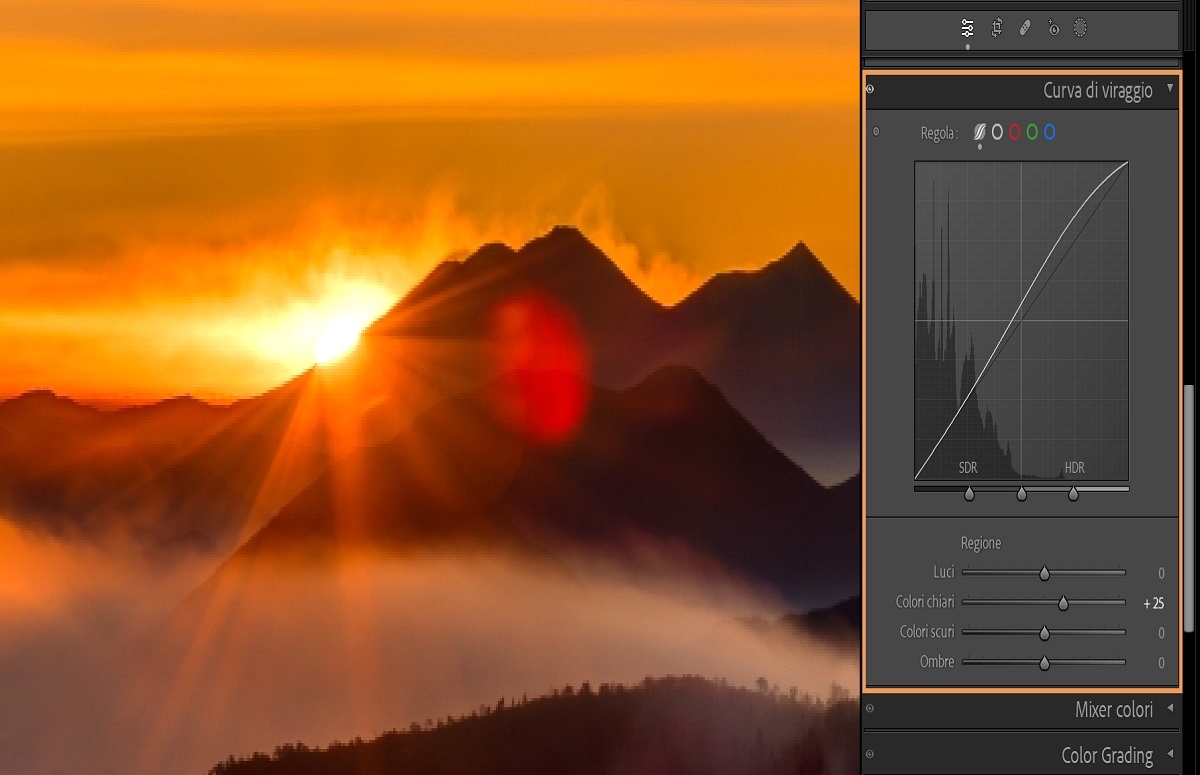1200x775 pixels.
Task: Select the parametric curve icon
Action: pyautogui.click(x=980, y=132)
